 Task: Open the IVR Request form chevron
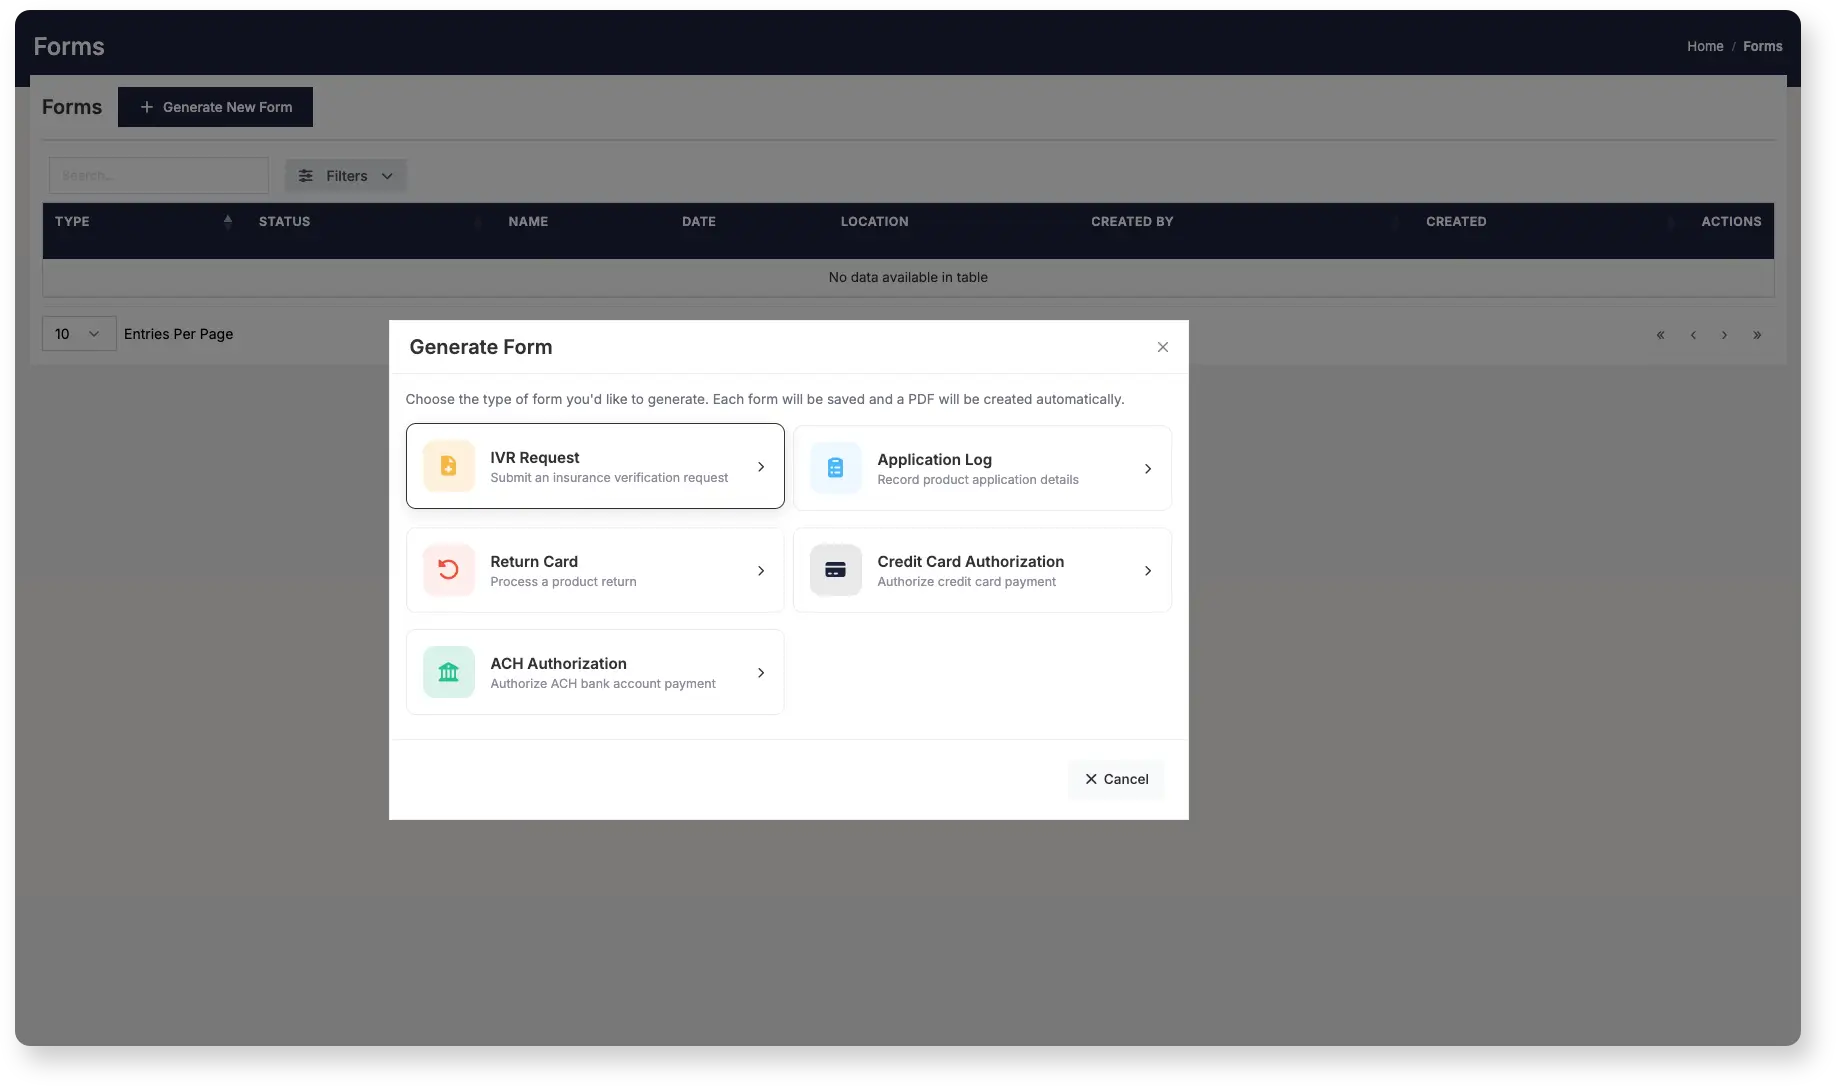pos(761,467)
